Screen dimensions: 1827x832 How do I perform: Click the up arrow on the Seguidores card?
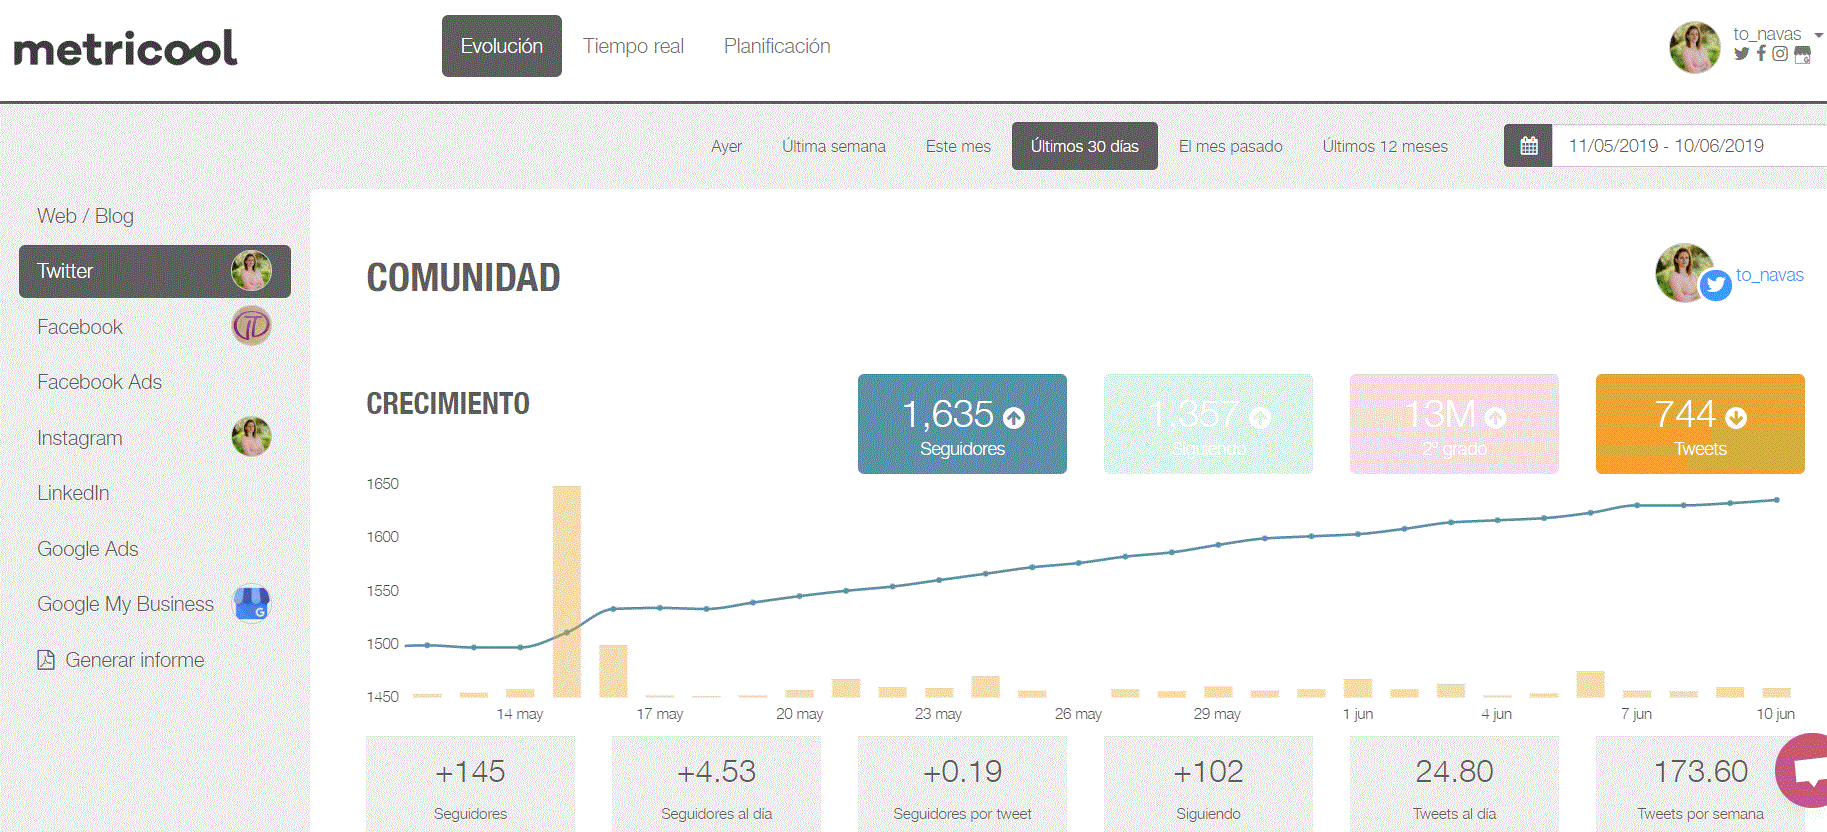tap(1014, 418)
